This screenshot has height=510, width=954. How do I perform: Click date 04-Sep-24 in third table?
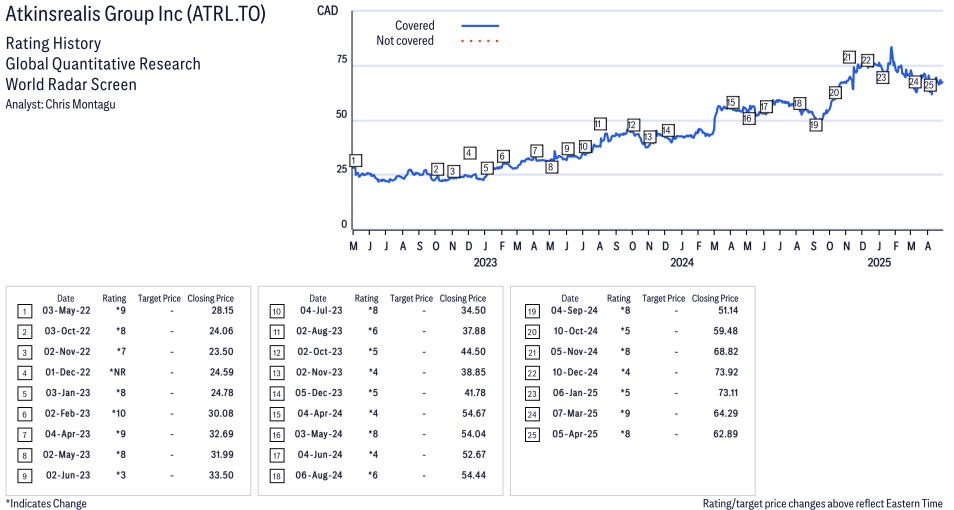pos(574,310)
